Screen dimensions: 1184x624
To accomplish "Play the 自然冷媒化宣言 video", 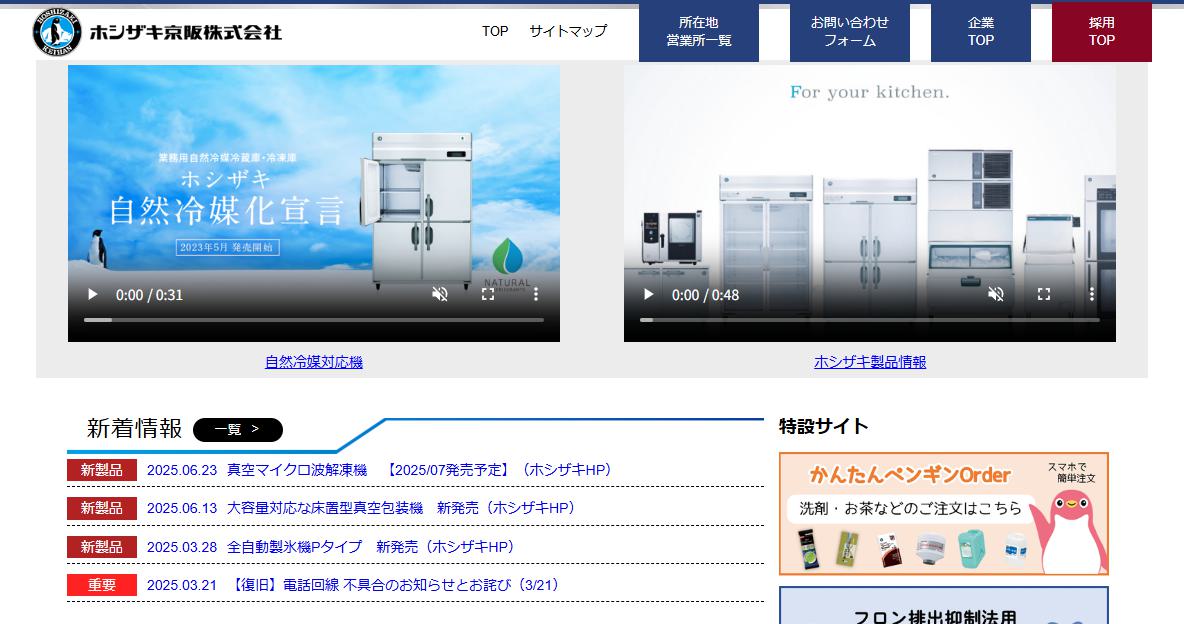I will 92,295.
